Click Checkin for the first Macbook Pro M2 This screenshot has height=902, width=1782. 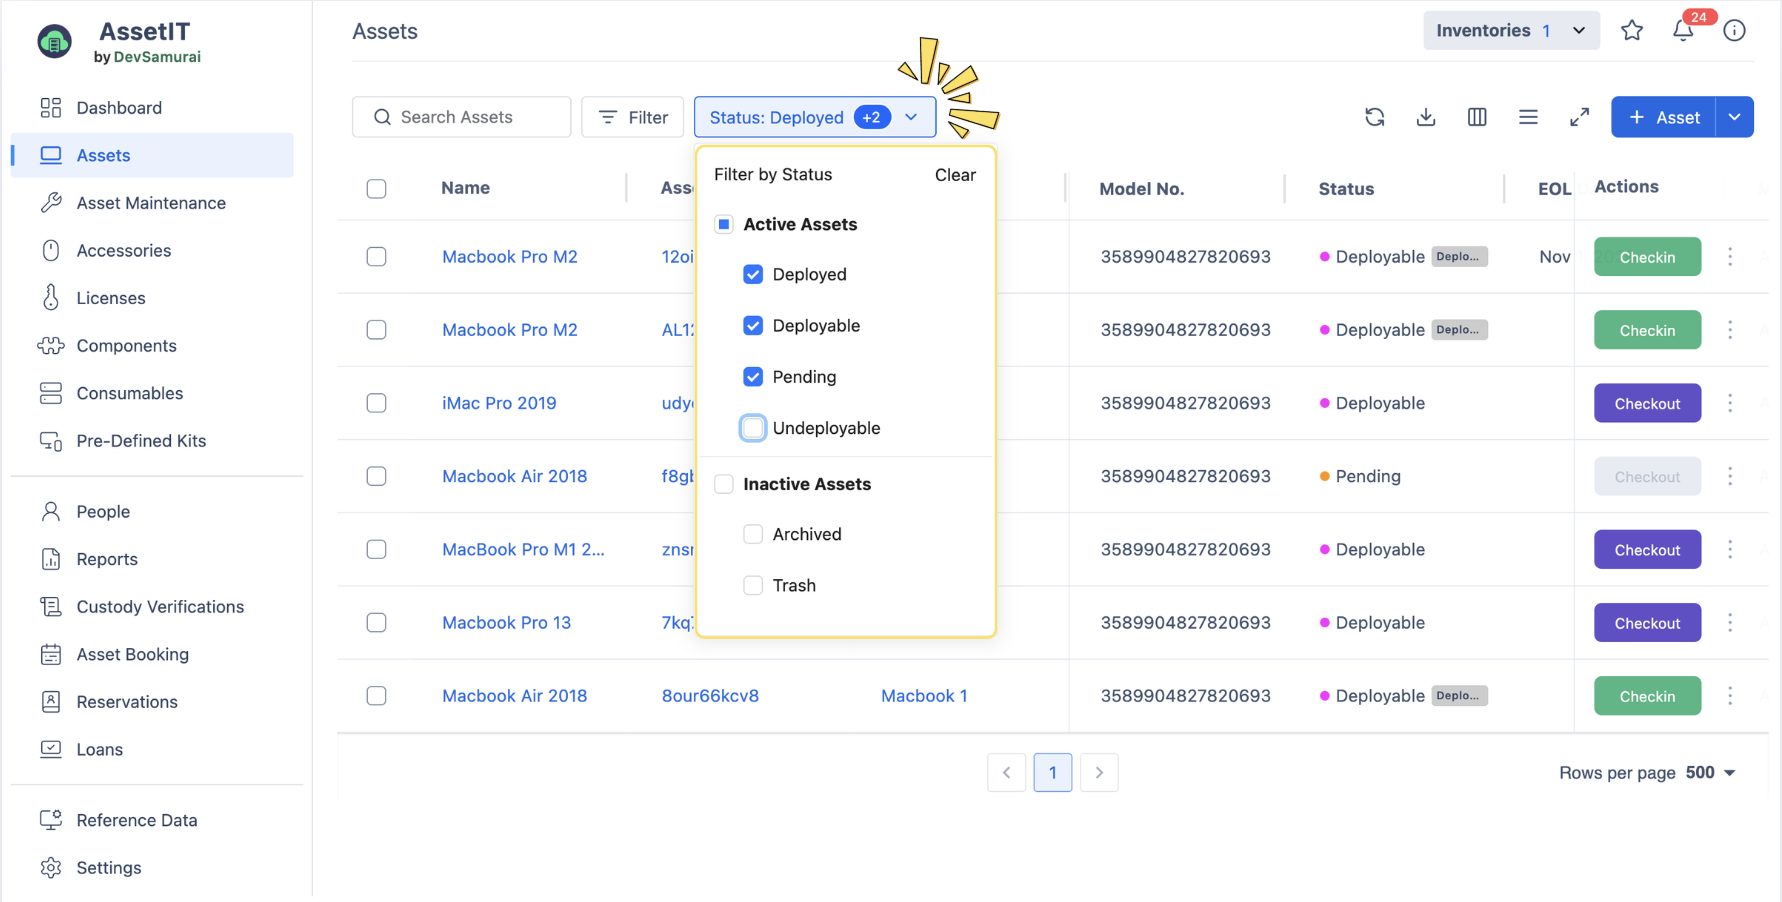point(1646,257)
